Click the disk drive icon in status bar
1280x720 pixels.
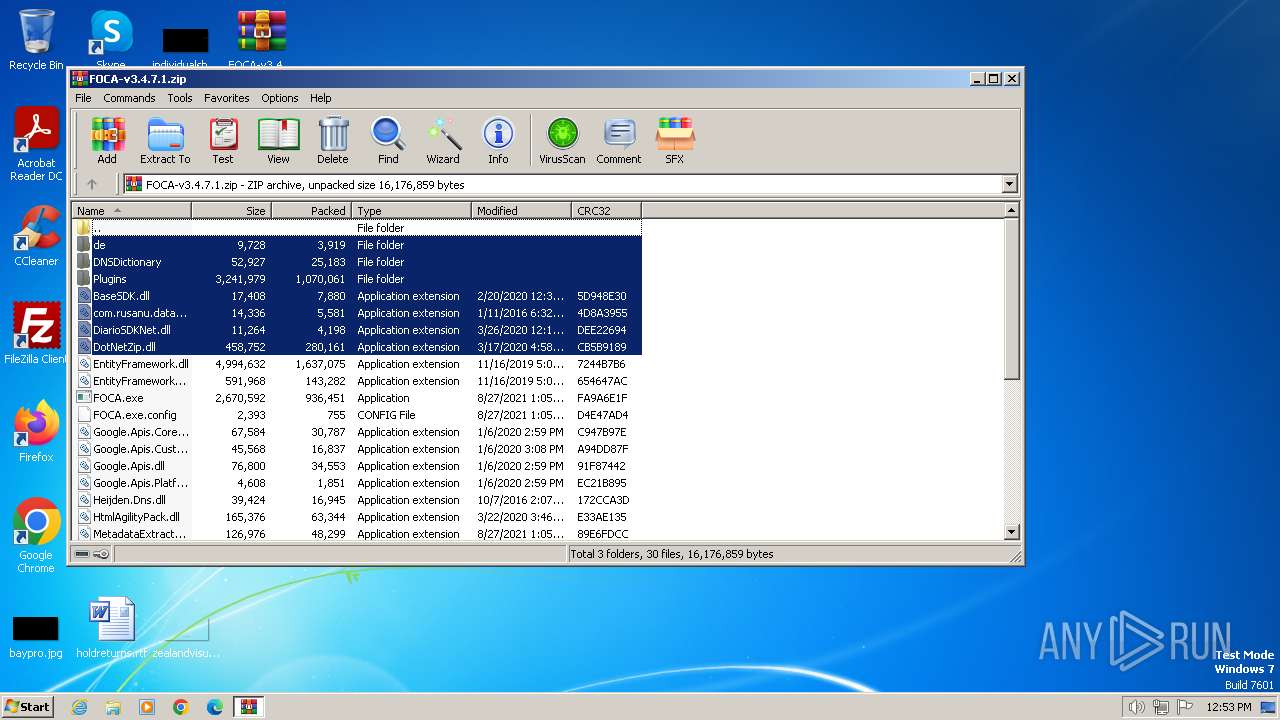click(82, 554)
